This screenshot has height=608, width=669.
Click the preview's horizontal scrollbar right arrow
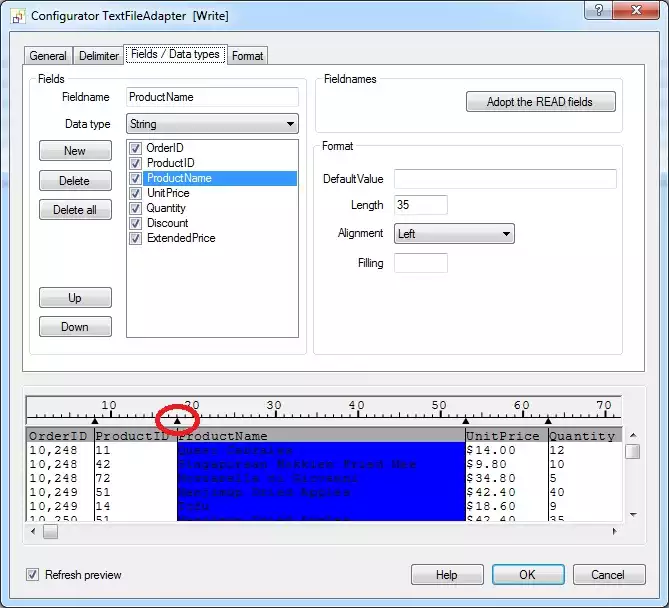point(615,532)
